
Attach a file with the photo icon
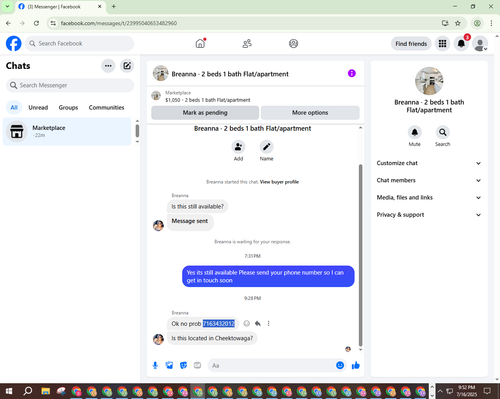pos(169,365)
